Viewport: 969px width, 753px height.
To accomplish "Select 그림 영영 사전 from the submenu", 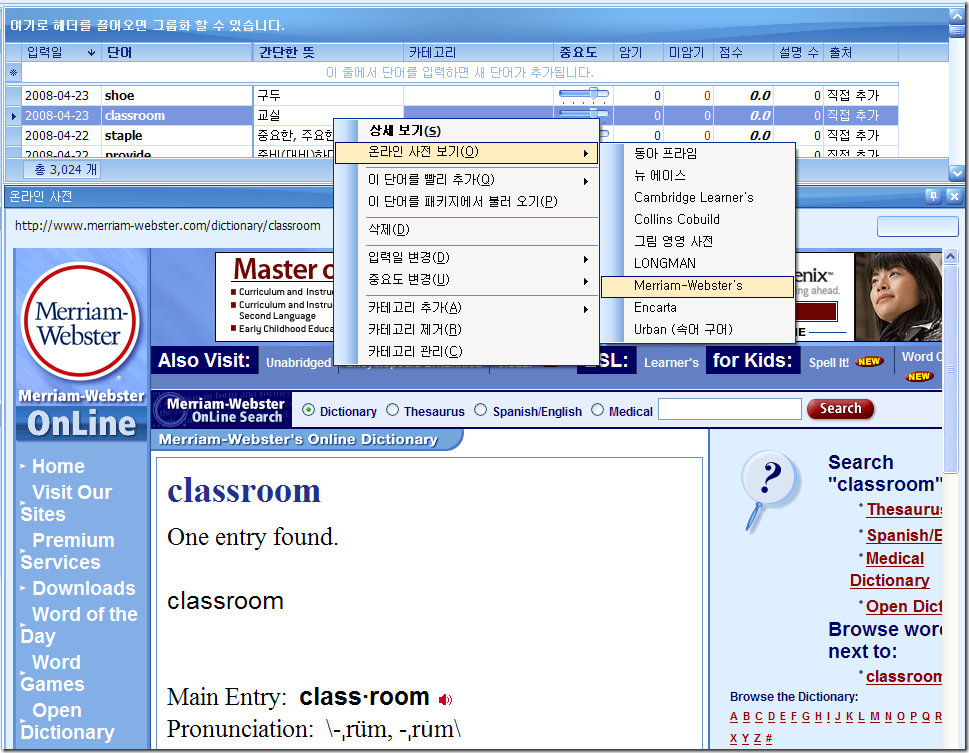I will click(x=697, y=241).
